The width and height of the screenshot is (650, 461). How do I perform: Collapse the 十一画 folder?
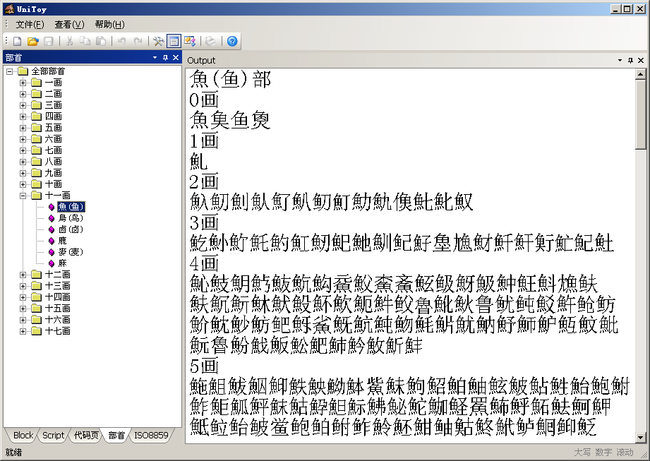23,195
